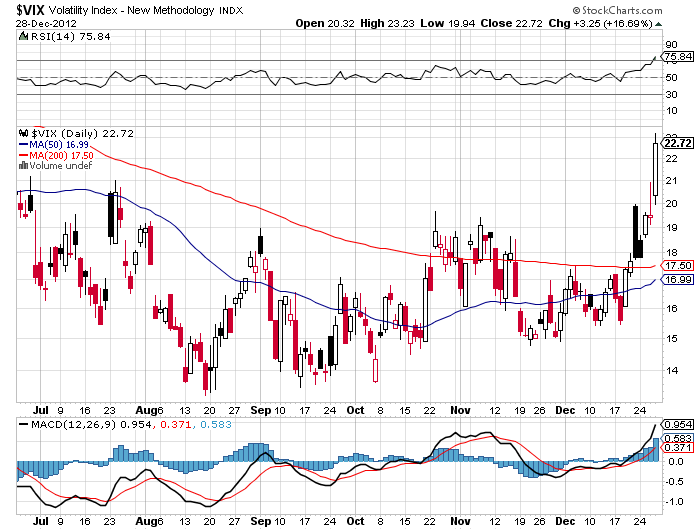Click the green up arrow after the Chg percentage
Viewport: 700px width, 530px height.
click(x=658, y=24)
